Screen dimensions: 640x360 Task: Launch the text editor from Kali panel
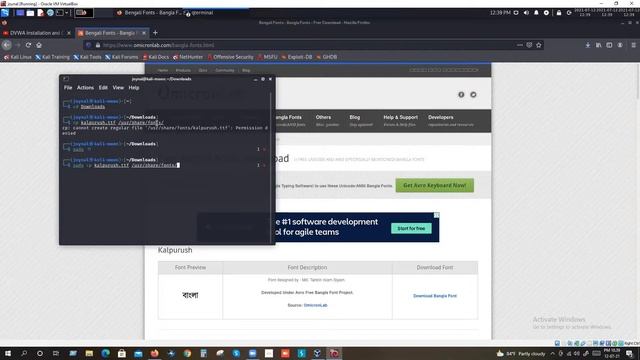pyautogui.click(x=40, y=13)
